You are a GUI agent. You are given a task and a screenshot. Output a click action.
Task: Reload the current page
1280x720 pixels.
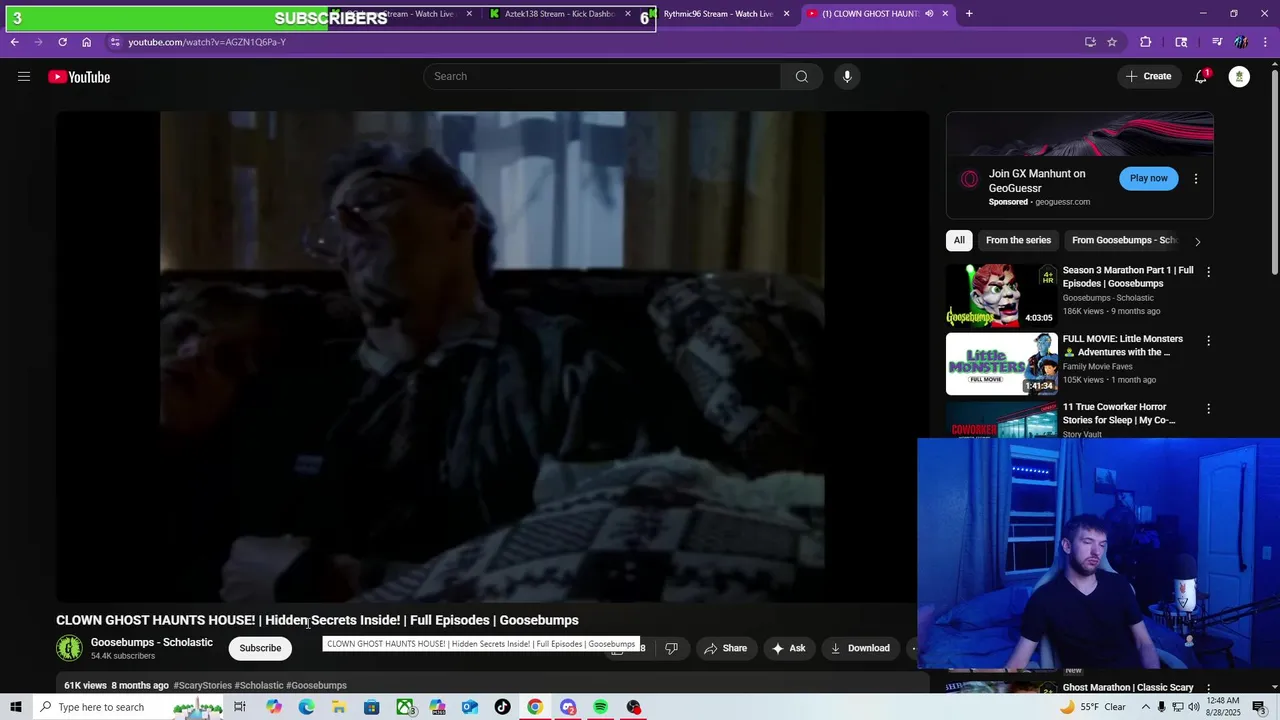pyautogui.click(x=62, y=42)
